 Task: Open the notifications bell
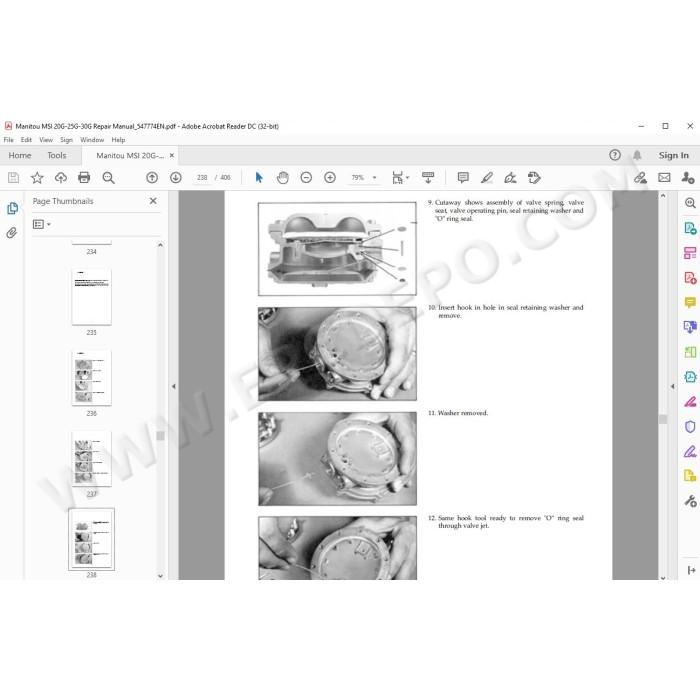point(637,155)
